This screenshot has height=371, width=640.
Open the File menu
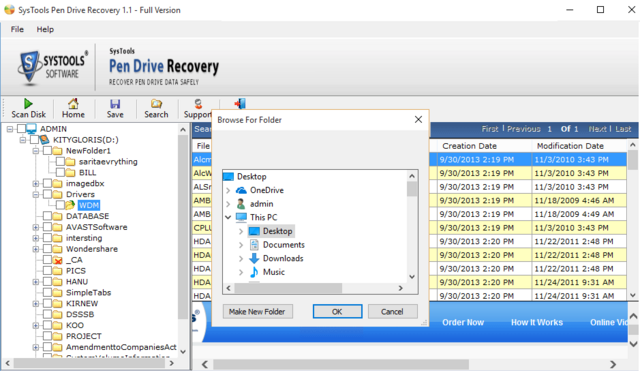17,29
